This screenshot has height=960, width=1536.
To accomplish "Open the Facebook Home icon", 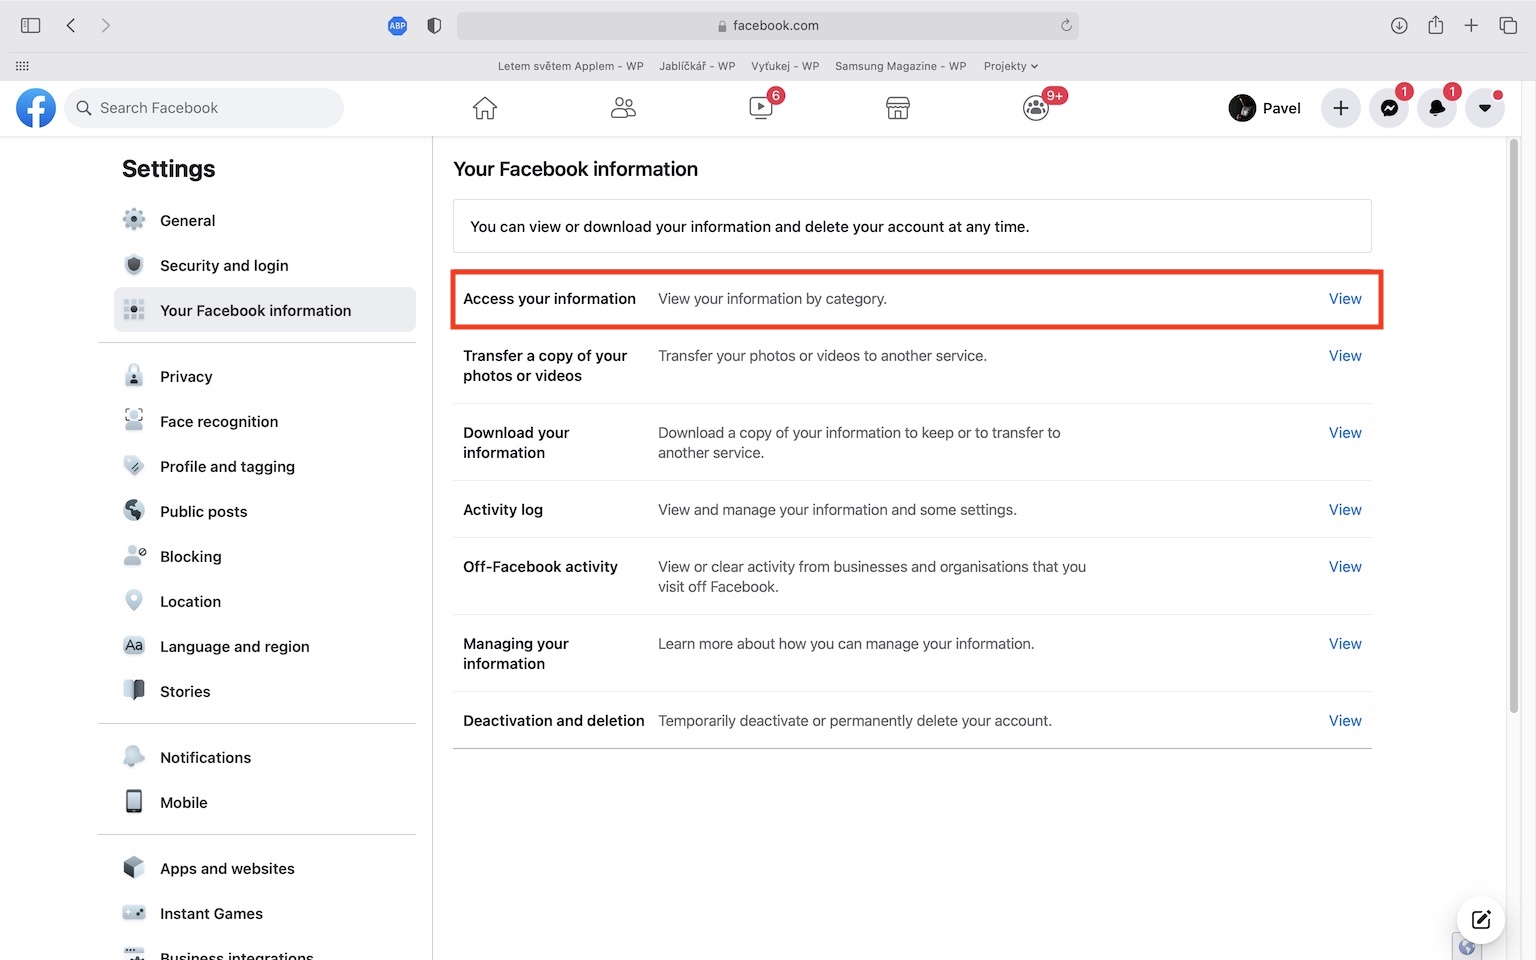I will tap(485, 108).
